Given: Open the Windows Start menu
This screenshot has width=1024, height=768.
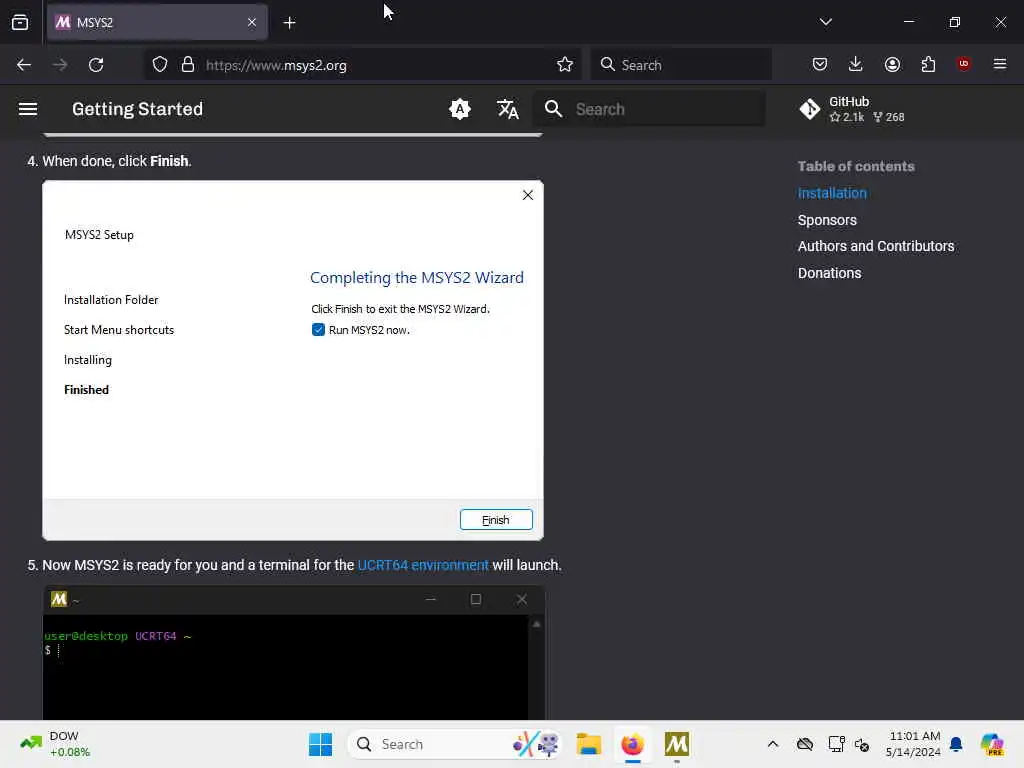Looking at the screenshot, I should point(320,744).
